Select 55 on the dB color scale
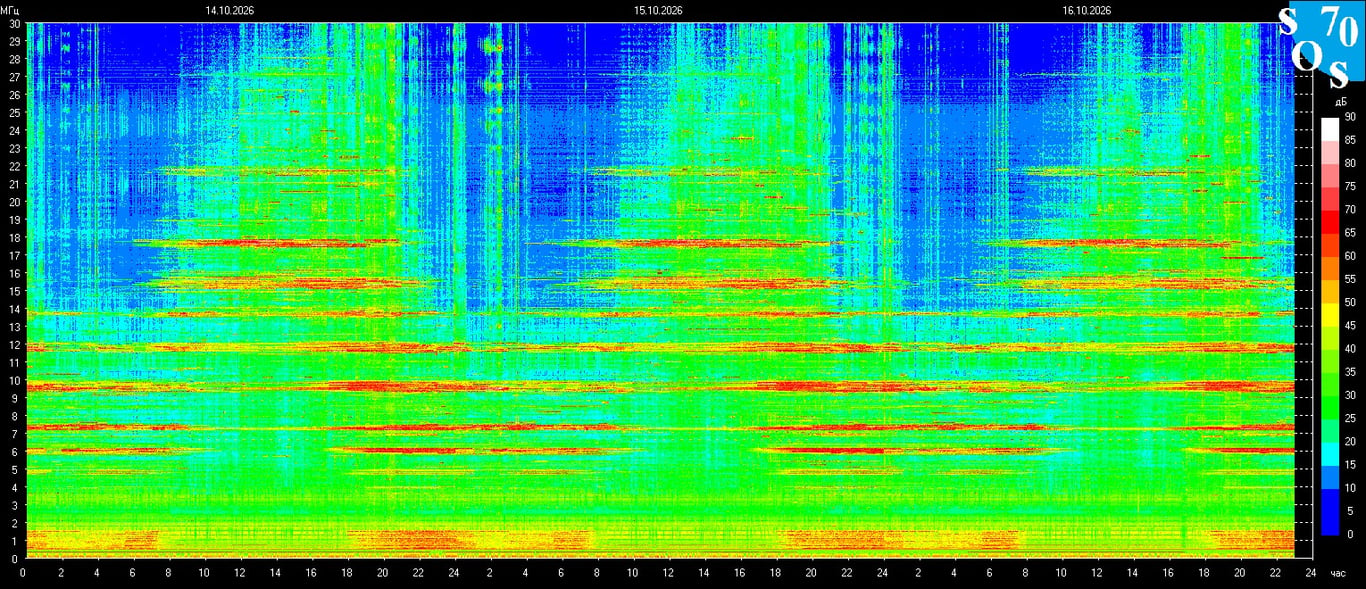This screenshot has height=589, width=1366. coord(1350,279)
